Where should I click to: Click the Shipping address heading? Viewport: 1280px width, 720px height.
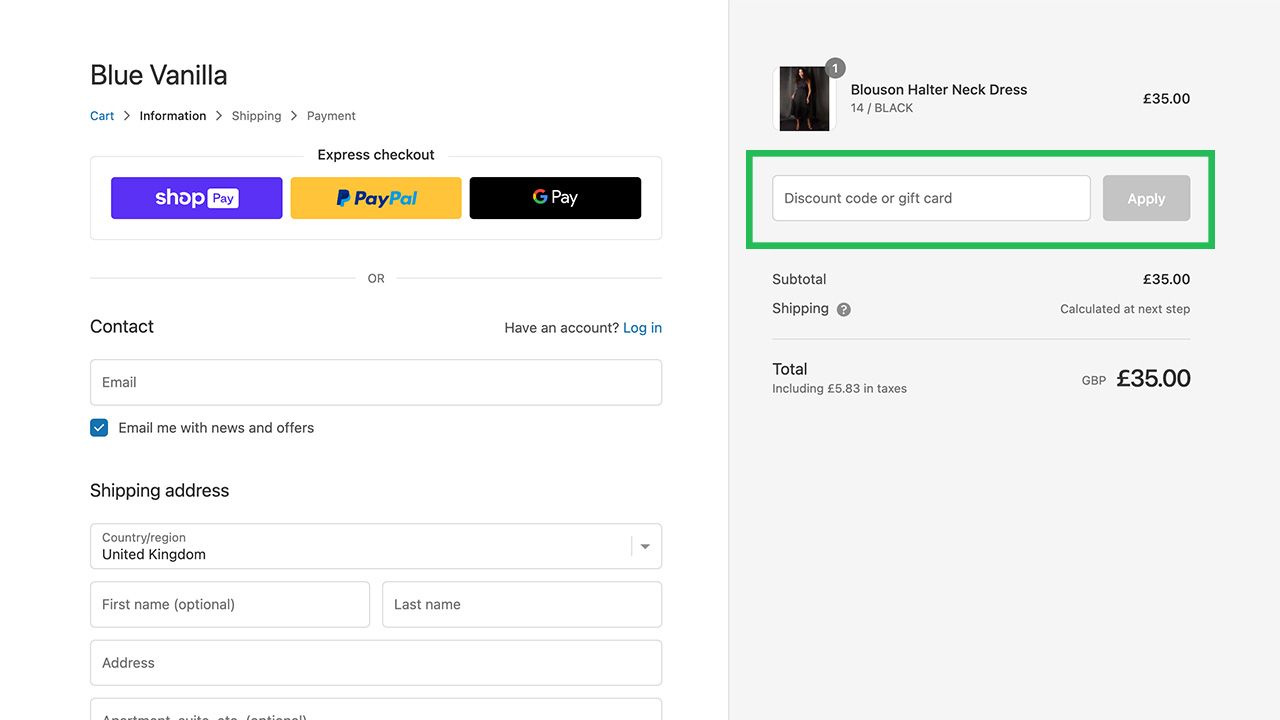coord(160,491)
